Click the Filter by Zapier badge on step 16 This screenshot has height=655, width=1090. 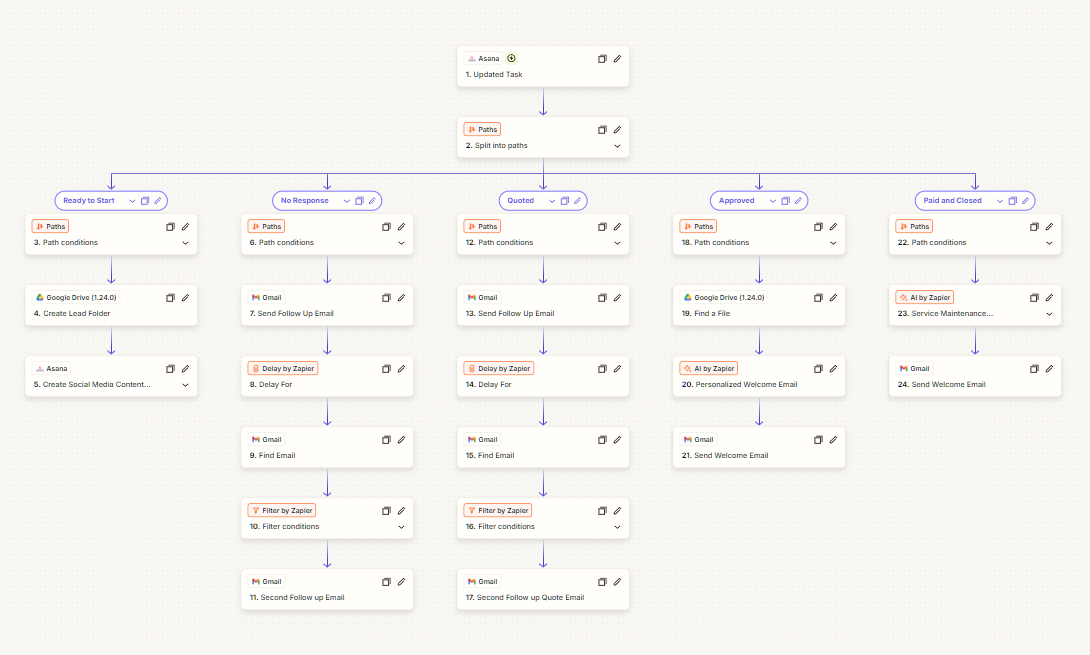[x=498, y=510]
